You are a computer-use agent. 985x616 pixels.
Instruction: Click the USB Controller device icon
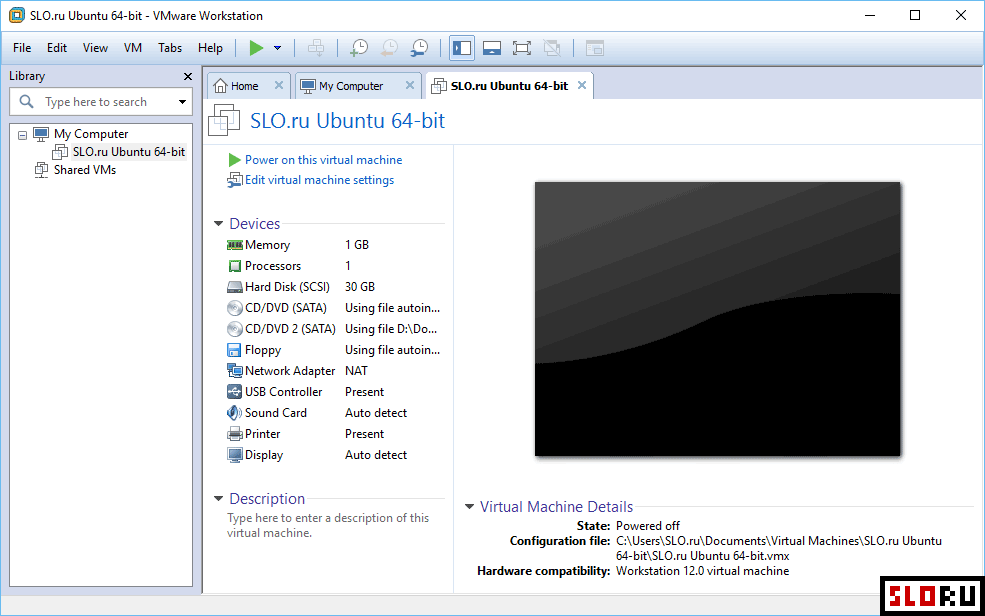point(234,392)
